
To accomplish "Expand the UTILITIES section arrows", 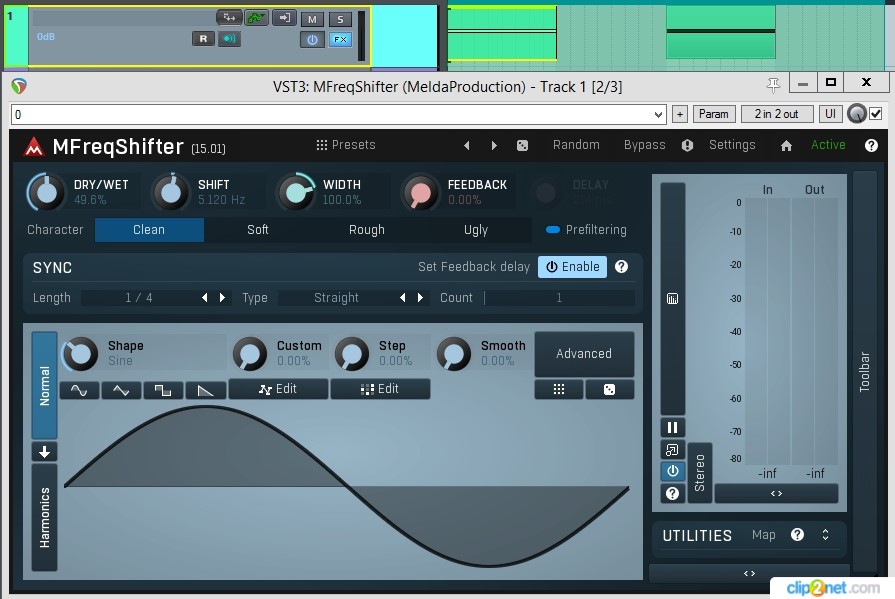I will [825, 534].
